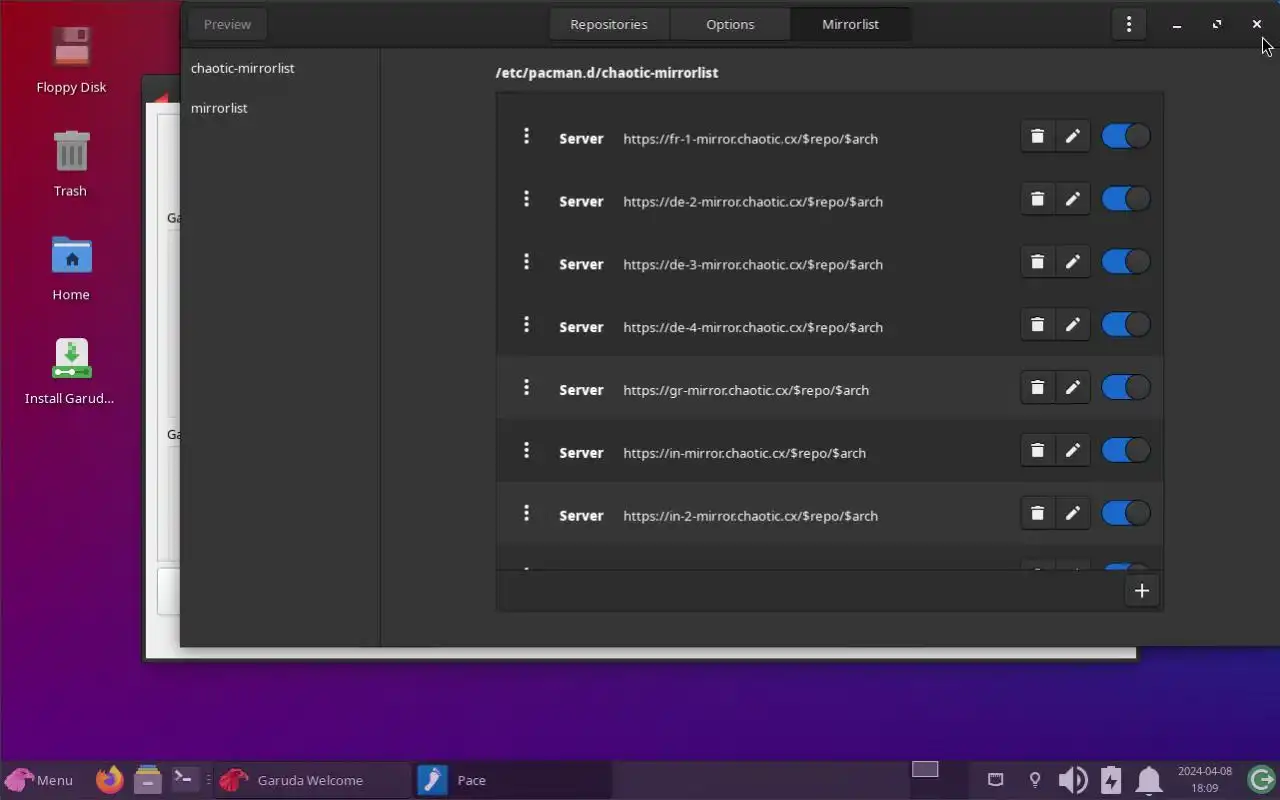This screenshot has height=800, width=1280.
Task: Add a new mirror with plus button
Action: [x=1141, y=591]
